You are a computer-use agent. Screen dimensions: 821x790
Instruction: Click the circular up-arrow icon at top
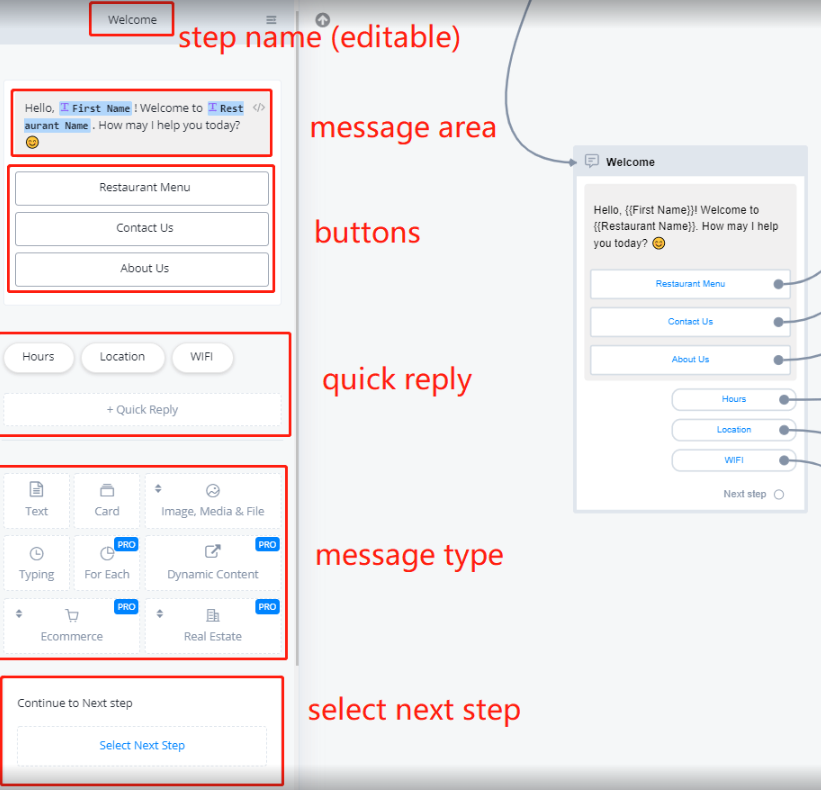tap(322, 20)
